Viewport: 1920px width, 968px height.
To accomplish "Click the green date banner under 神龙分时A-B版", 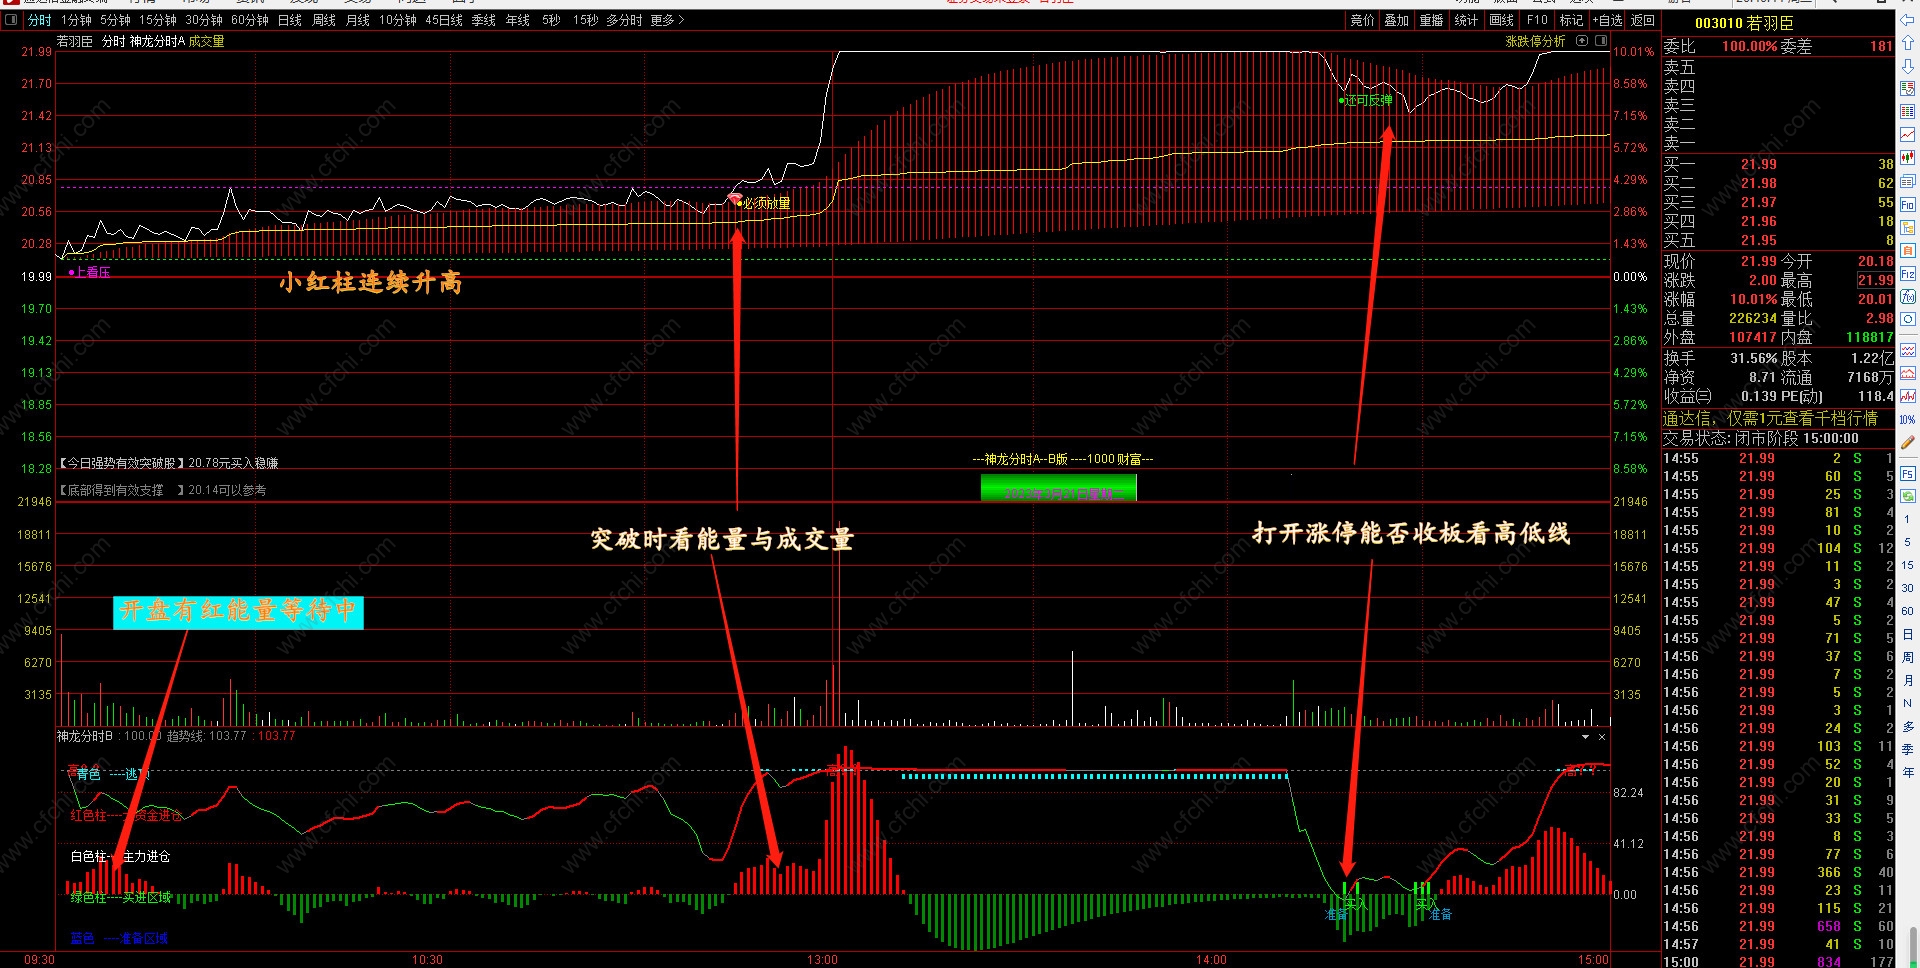I will (x=1058, y=488).
